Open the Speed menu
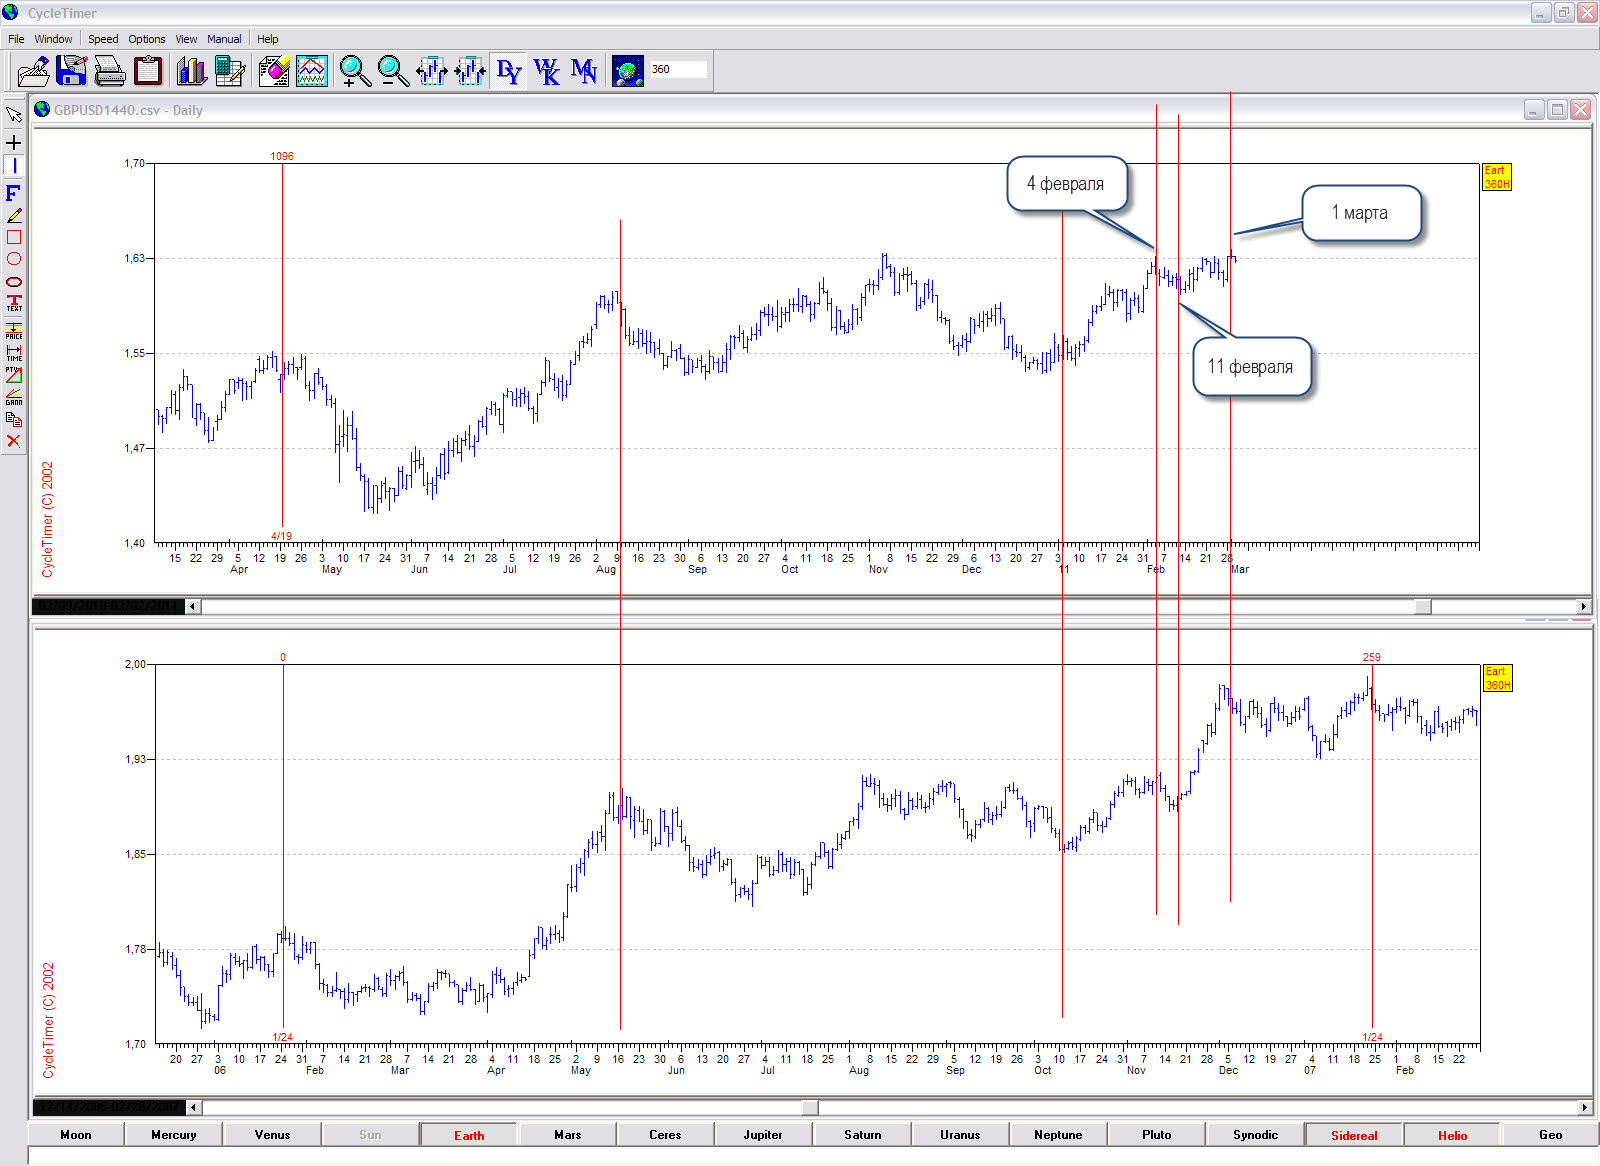Screen dimensions: 1600x1166 (x=103, y=39)
